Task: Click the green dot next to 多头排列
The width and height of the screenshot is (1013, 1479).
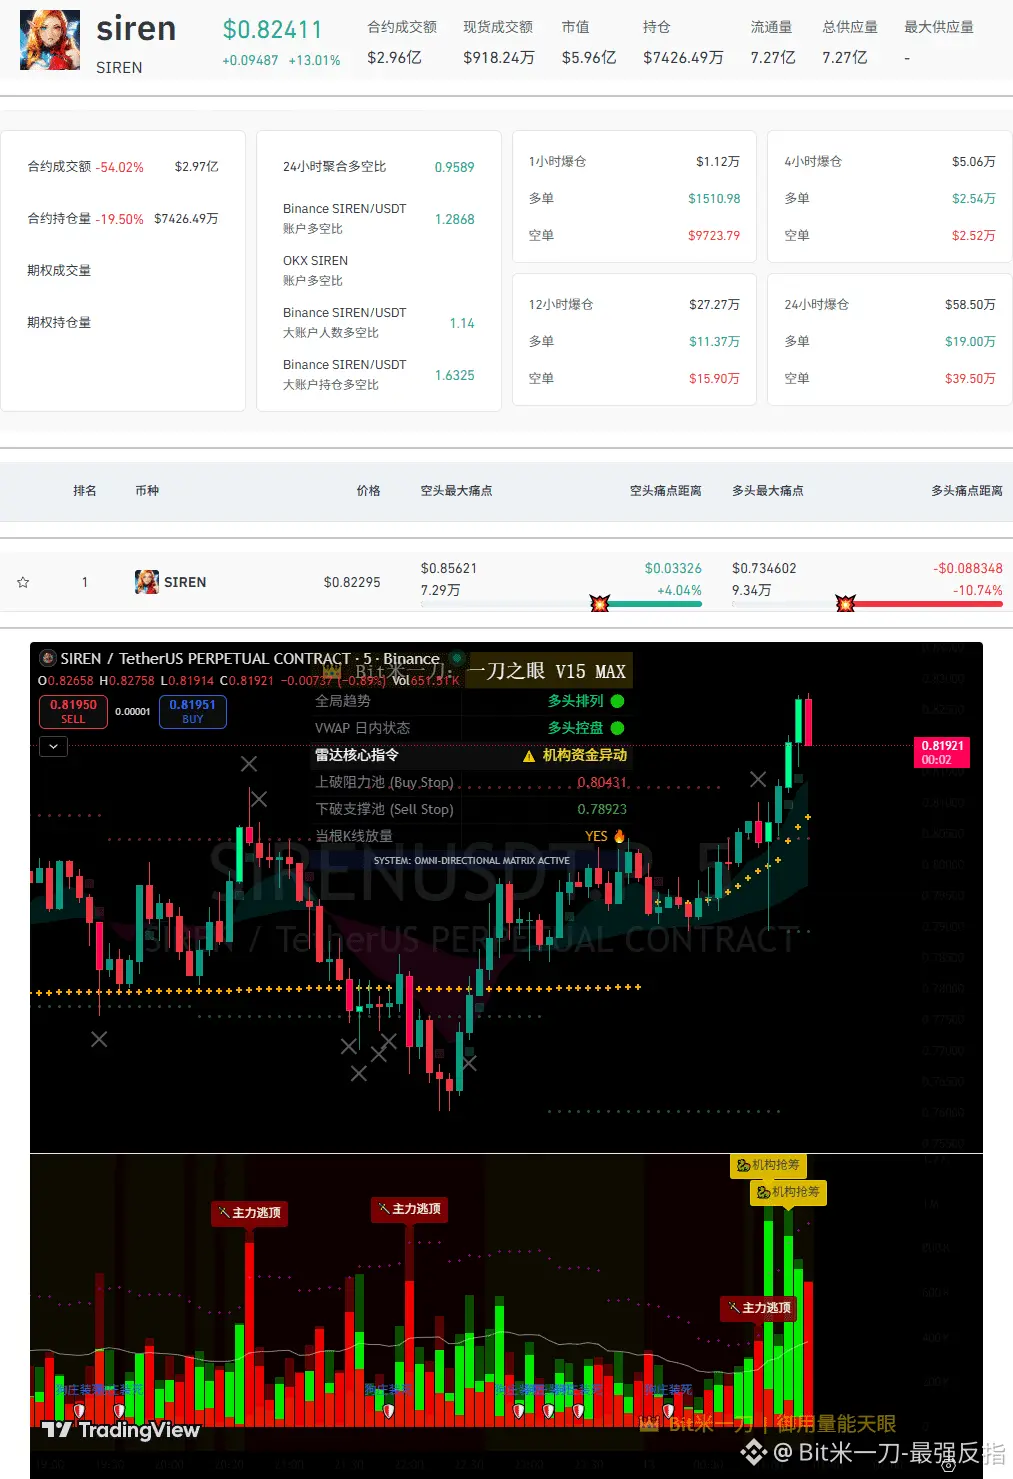Action: click(617, 701)
